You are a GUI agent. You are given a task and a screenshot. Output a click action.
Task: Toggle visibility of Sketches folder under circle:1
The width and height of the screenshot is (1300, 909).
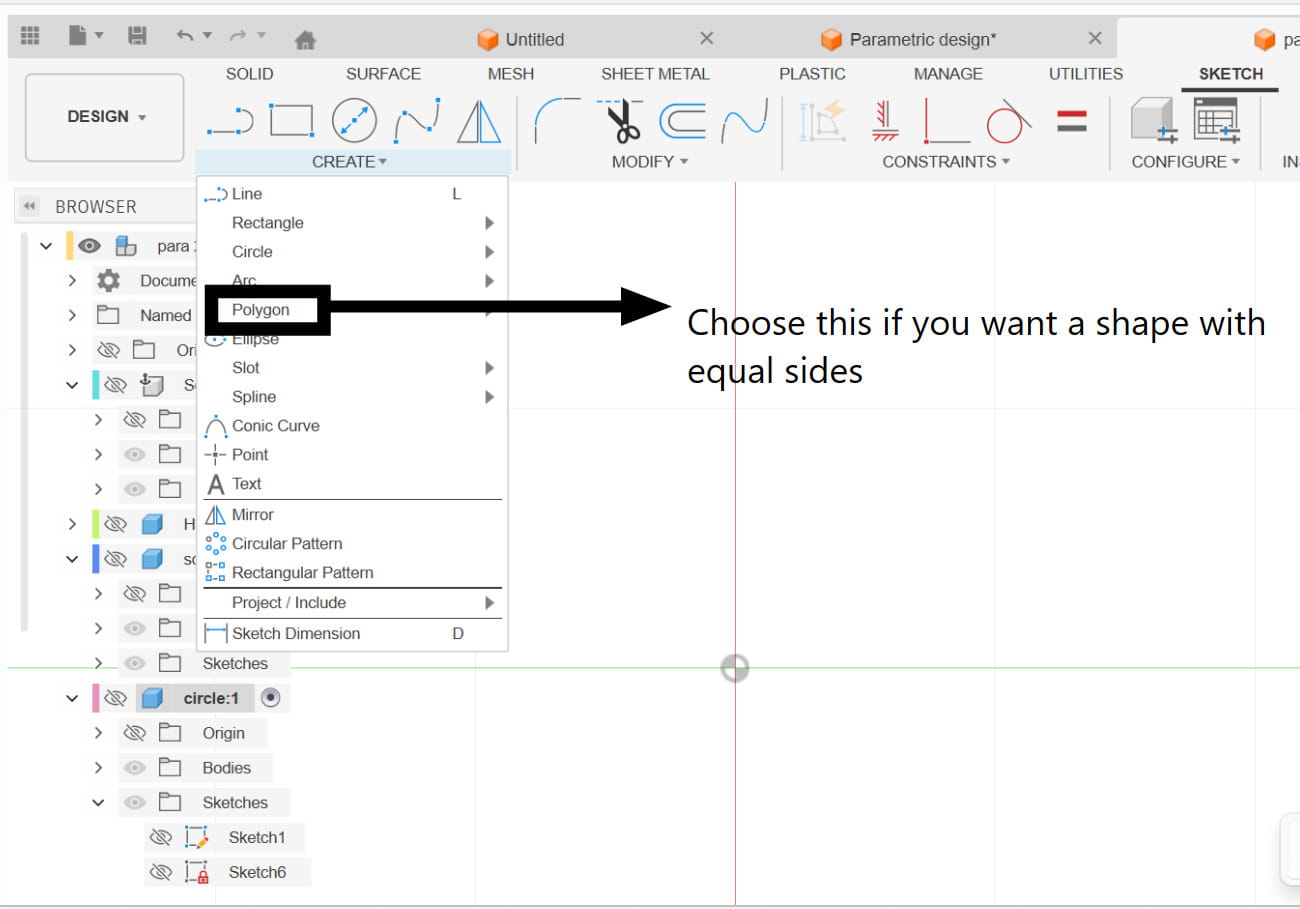(134, 802)
